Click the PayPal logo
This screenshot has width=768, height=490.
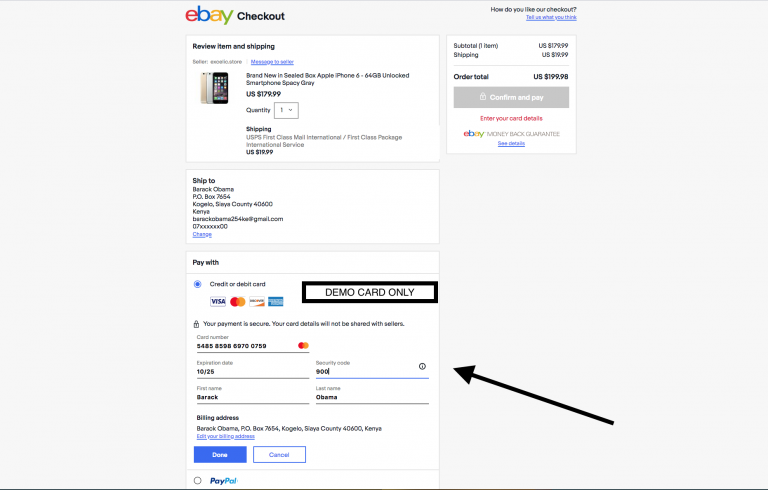(x=223, y=481)
